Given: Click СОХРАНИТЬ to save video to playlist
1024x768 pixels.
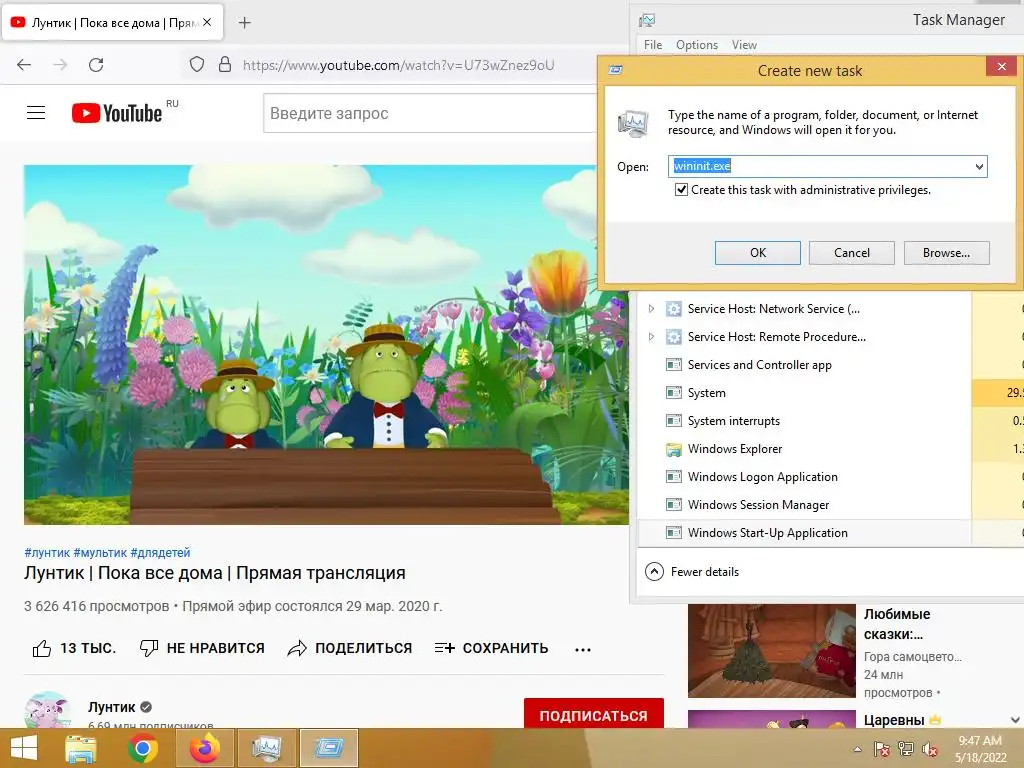Looking at the screenshot, I should [491, 648].
